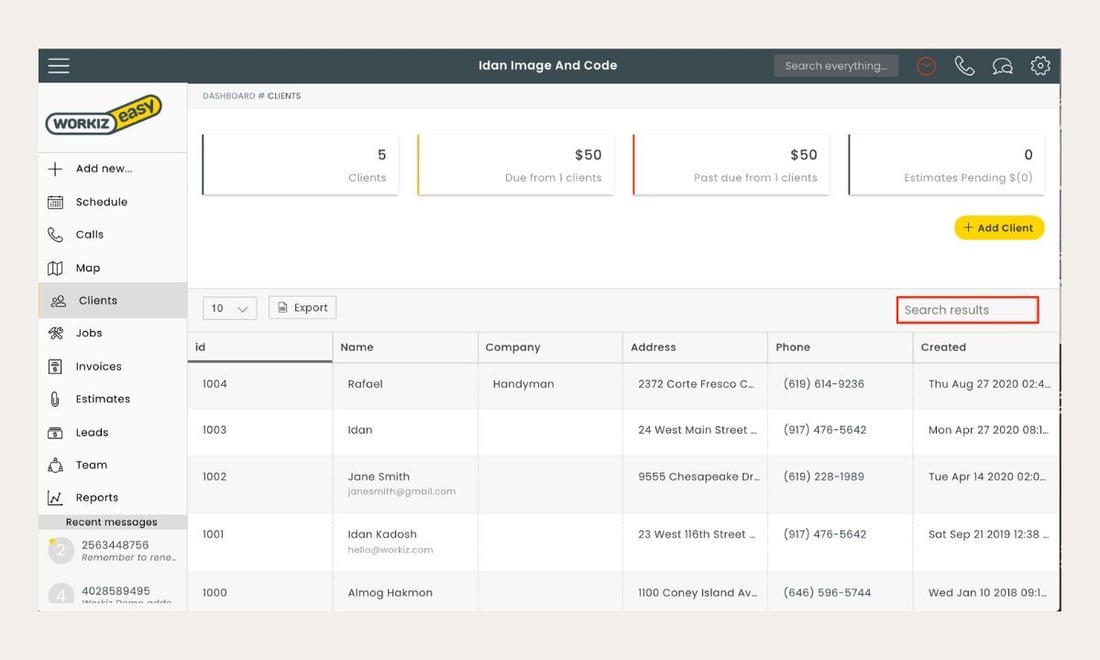
Task: Click address 2372 Corte Fresco C...
Action: pos(696,384)
